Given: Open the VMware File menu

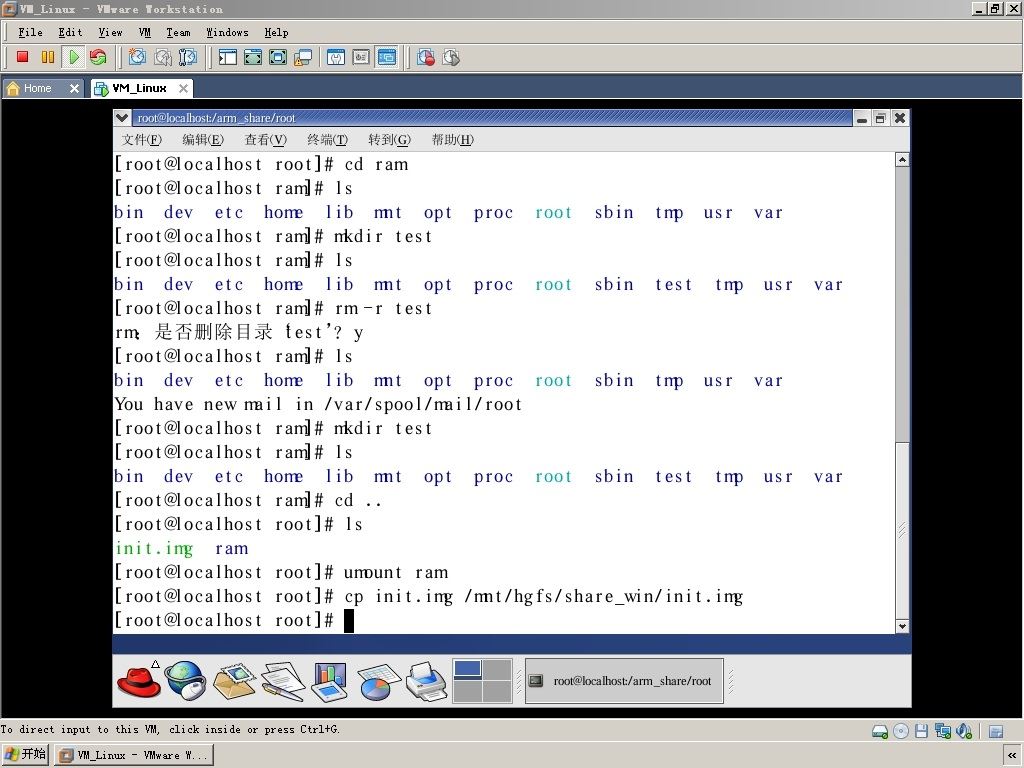Looking at the screenshot, I should coord(30,32).
